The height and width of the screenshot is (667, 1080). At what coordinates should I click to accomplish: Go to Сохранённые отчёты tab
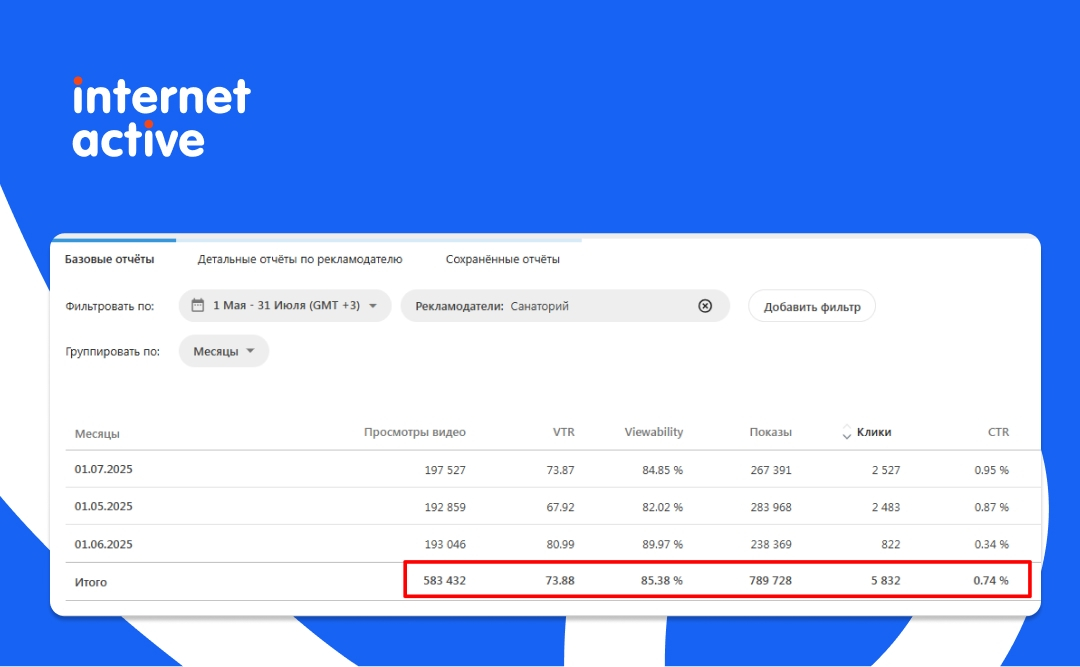coord(502,259)
